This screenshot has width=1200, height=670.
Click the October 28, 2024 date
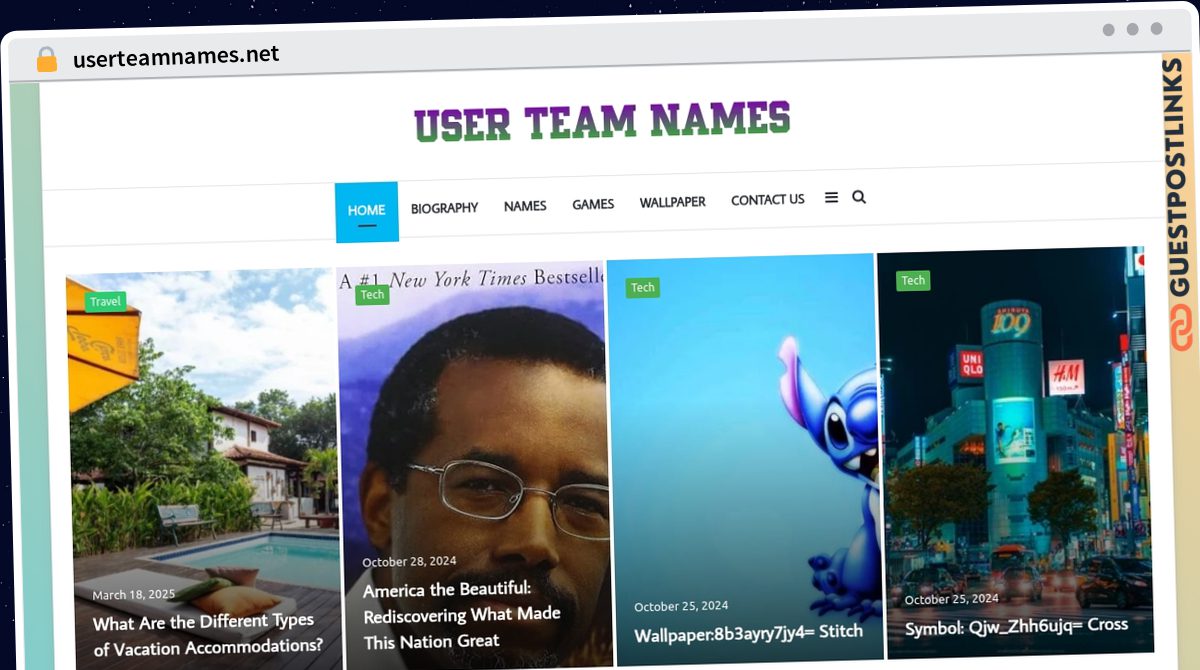click(409, 562)
